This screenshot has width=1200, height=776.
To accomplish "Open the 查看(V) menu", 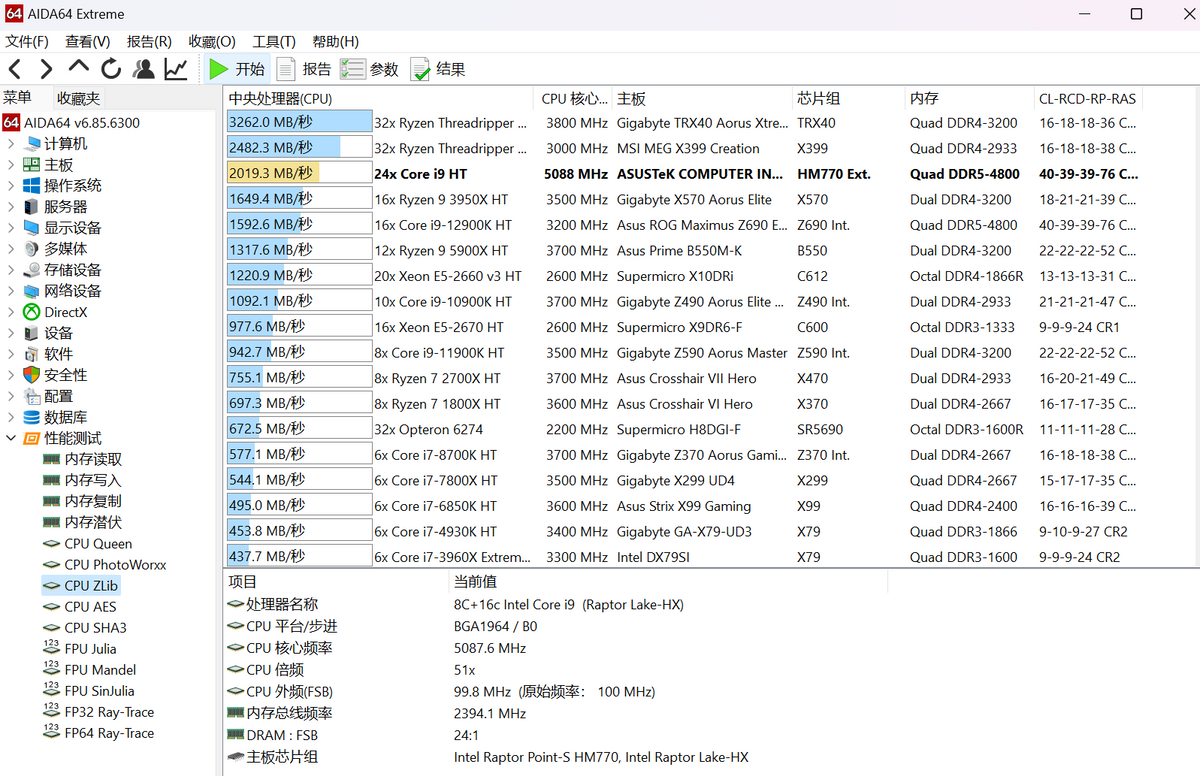I will coord(88,41).
